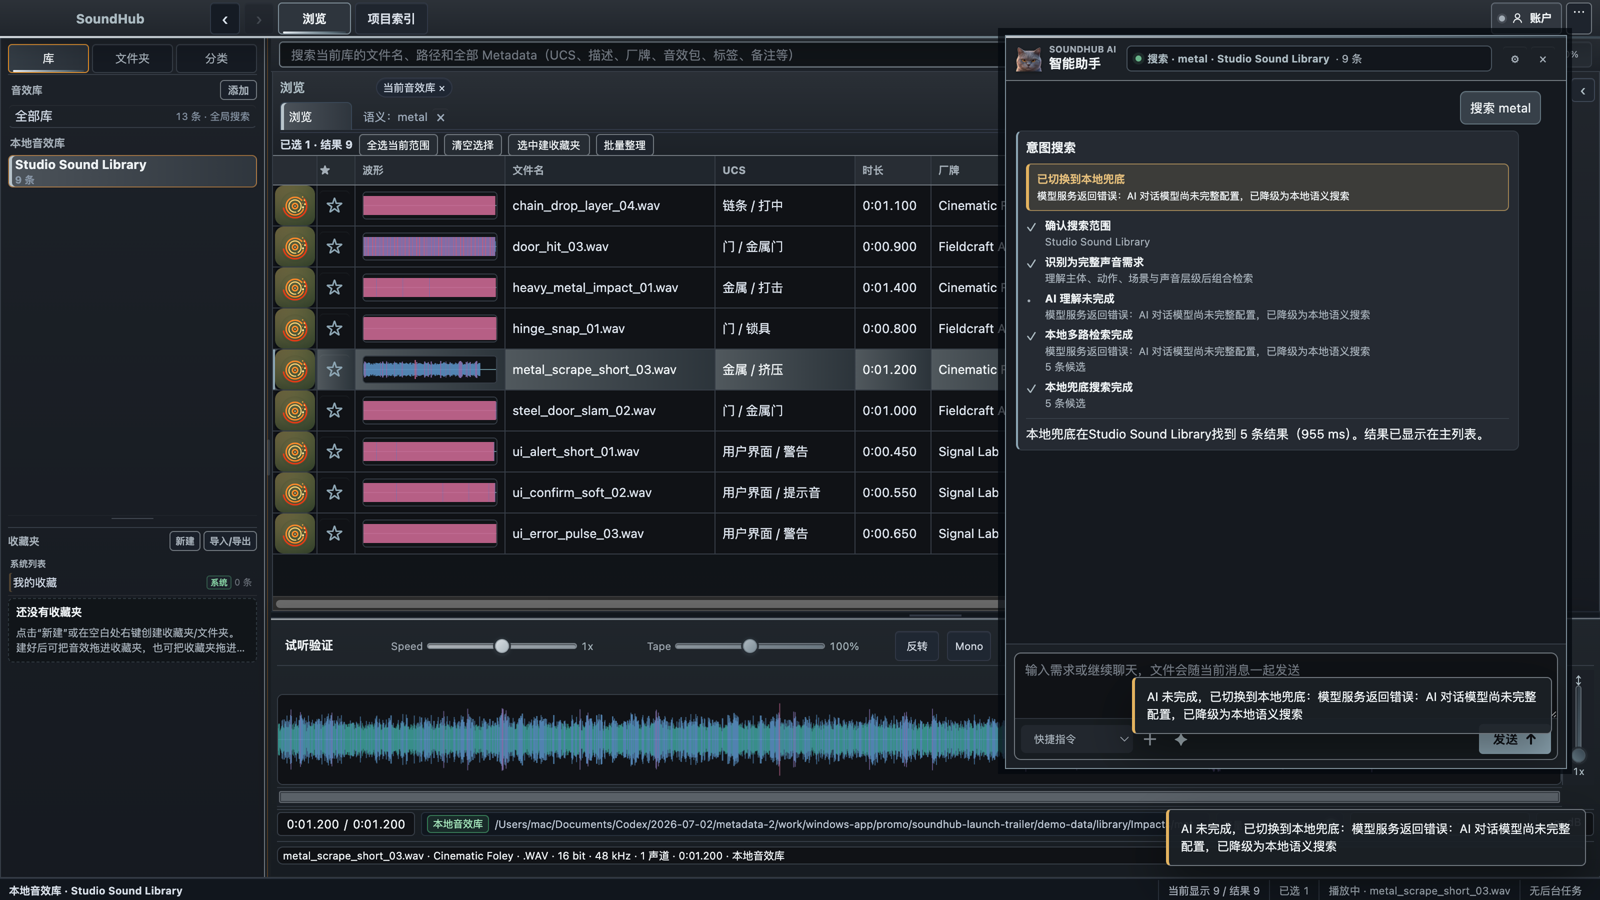The image size is (1600, 900).
Task: Select 全部库 in the library list
Action: point(132,117)
